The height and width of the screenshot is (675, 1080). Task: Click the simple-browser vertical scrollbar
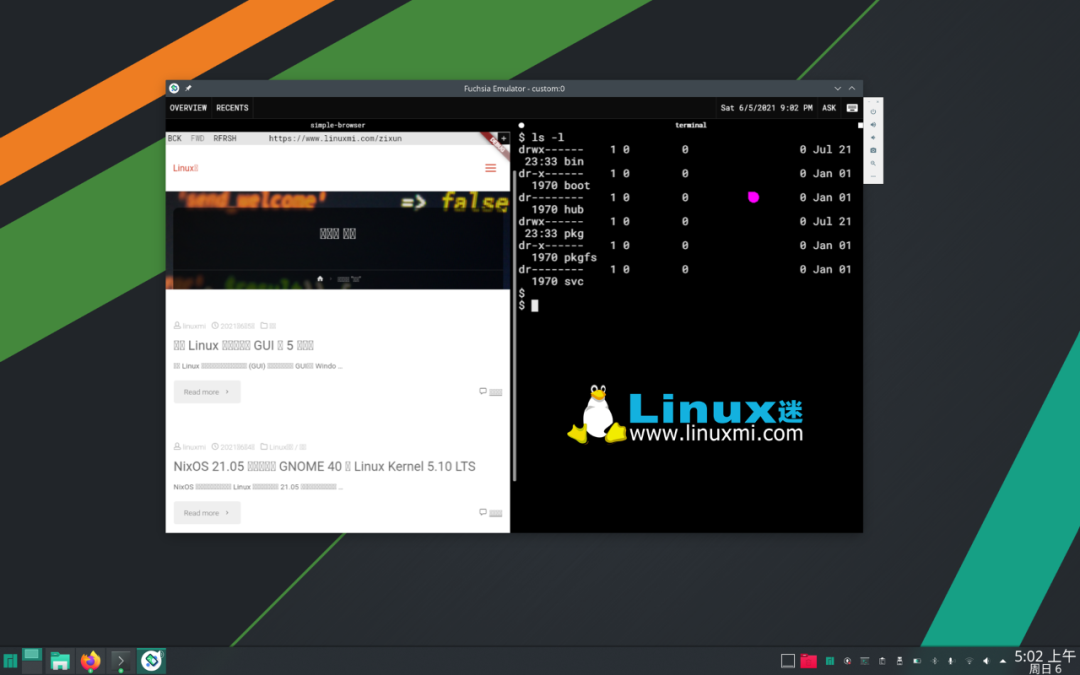click(515, 320)
